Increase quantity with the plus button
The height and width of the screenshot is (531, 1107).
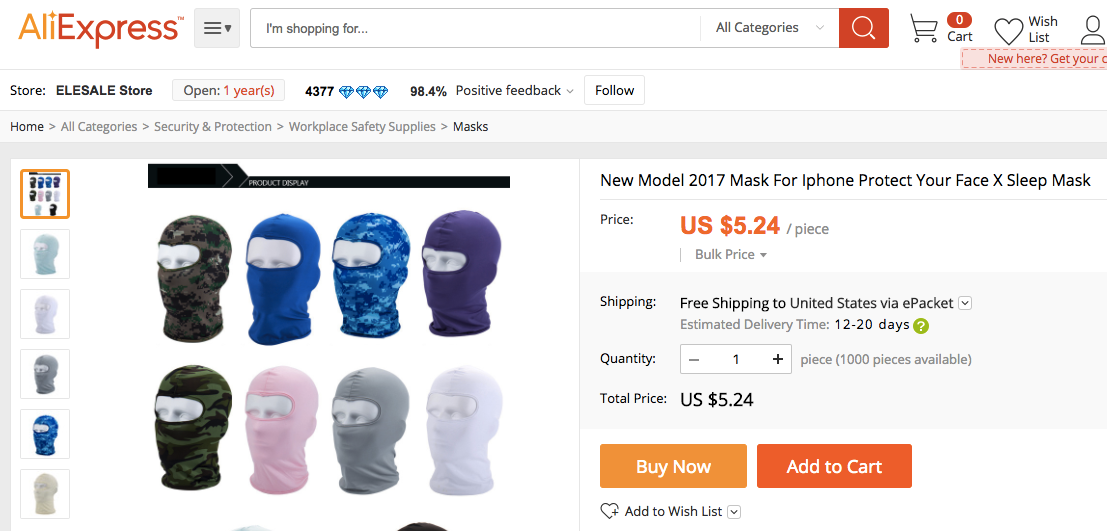[x=777, y=359]
